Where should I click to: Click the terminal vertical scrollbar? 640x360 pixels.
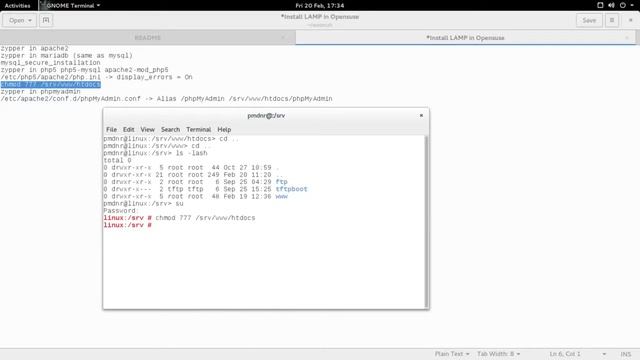click(427, 222)
